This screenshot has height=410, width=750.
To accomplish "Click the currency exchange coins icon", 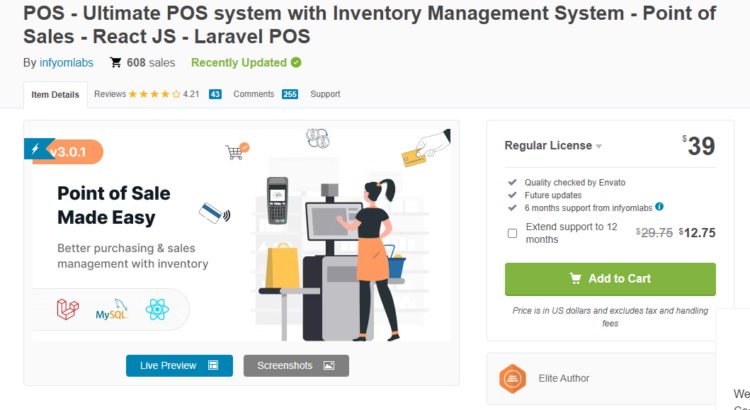I will click(318, 138).
